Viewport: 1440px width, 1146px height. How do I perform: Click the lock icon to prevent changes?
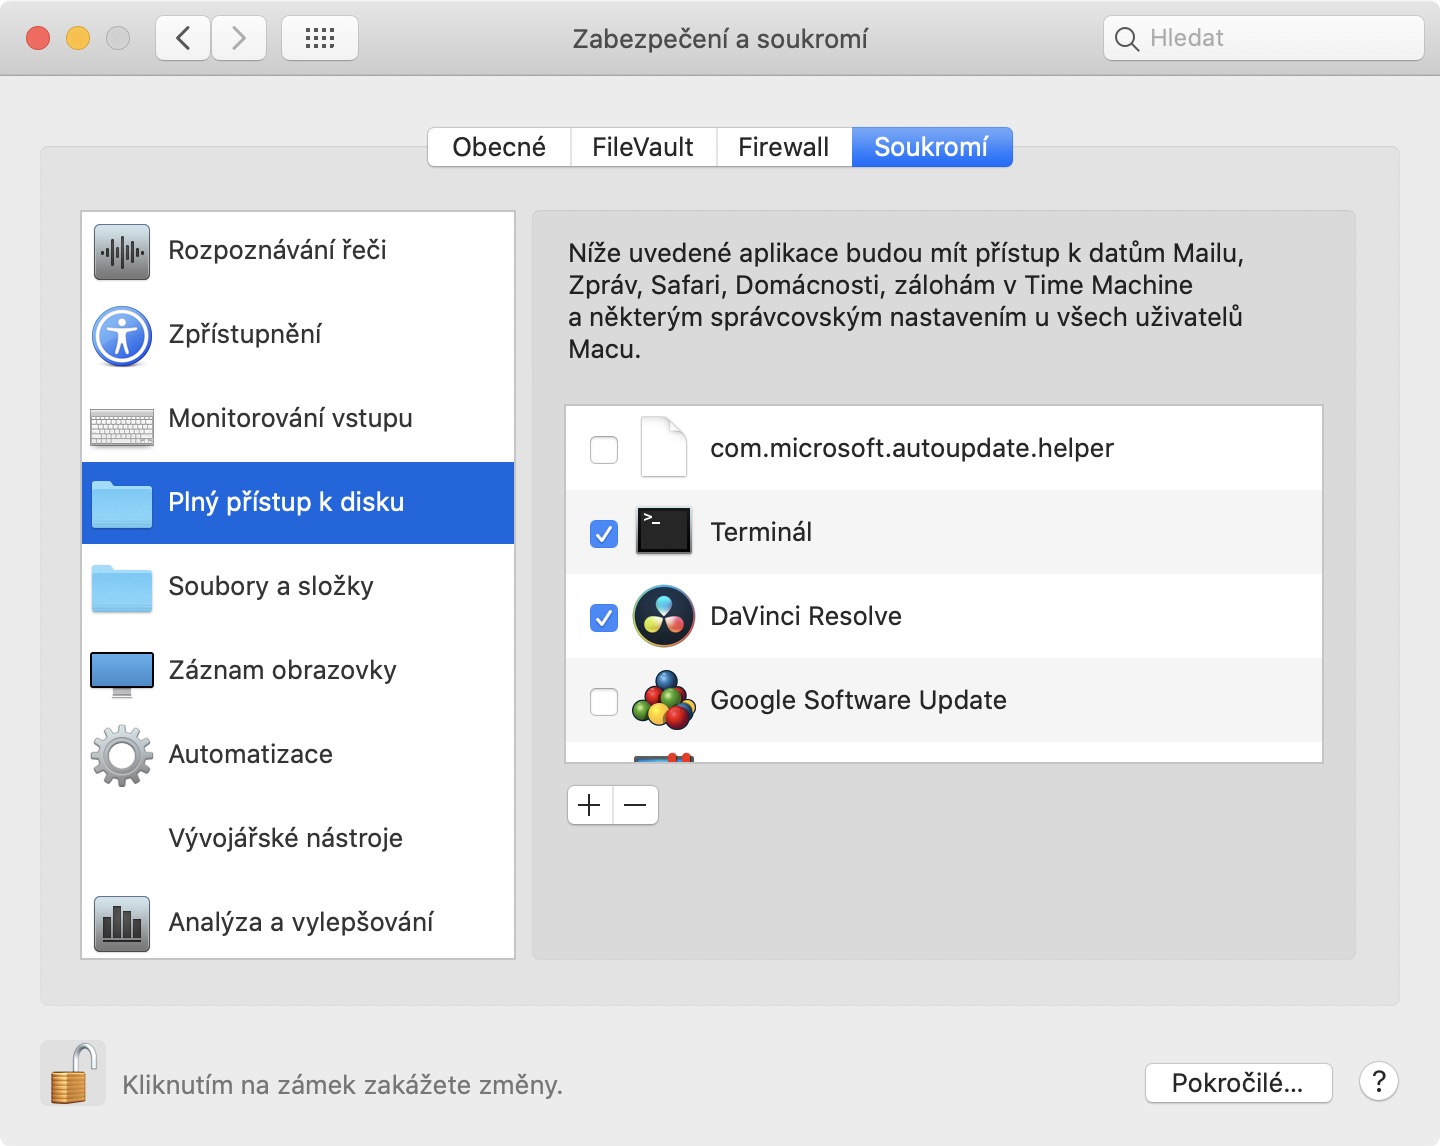tap(73, 1073)
